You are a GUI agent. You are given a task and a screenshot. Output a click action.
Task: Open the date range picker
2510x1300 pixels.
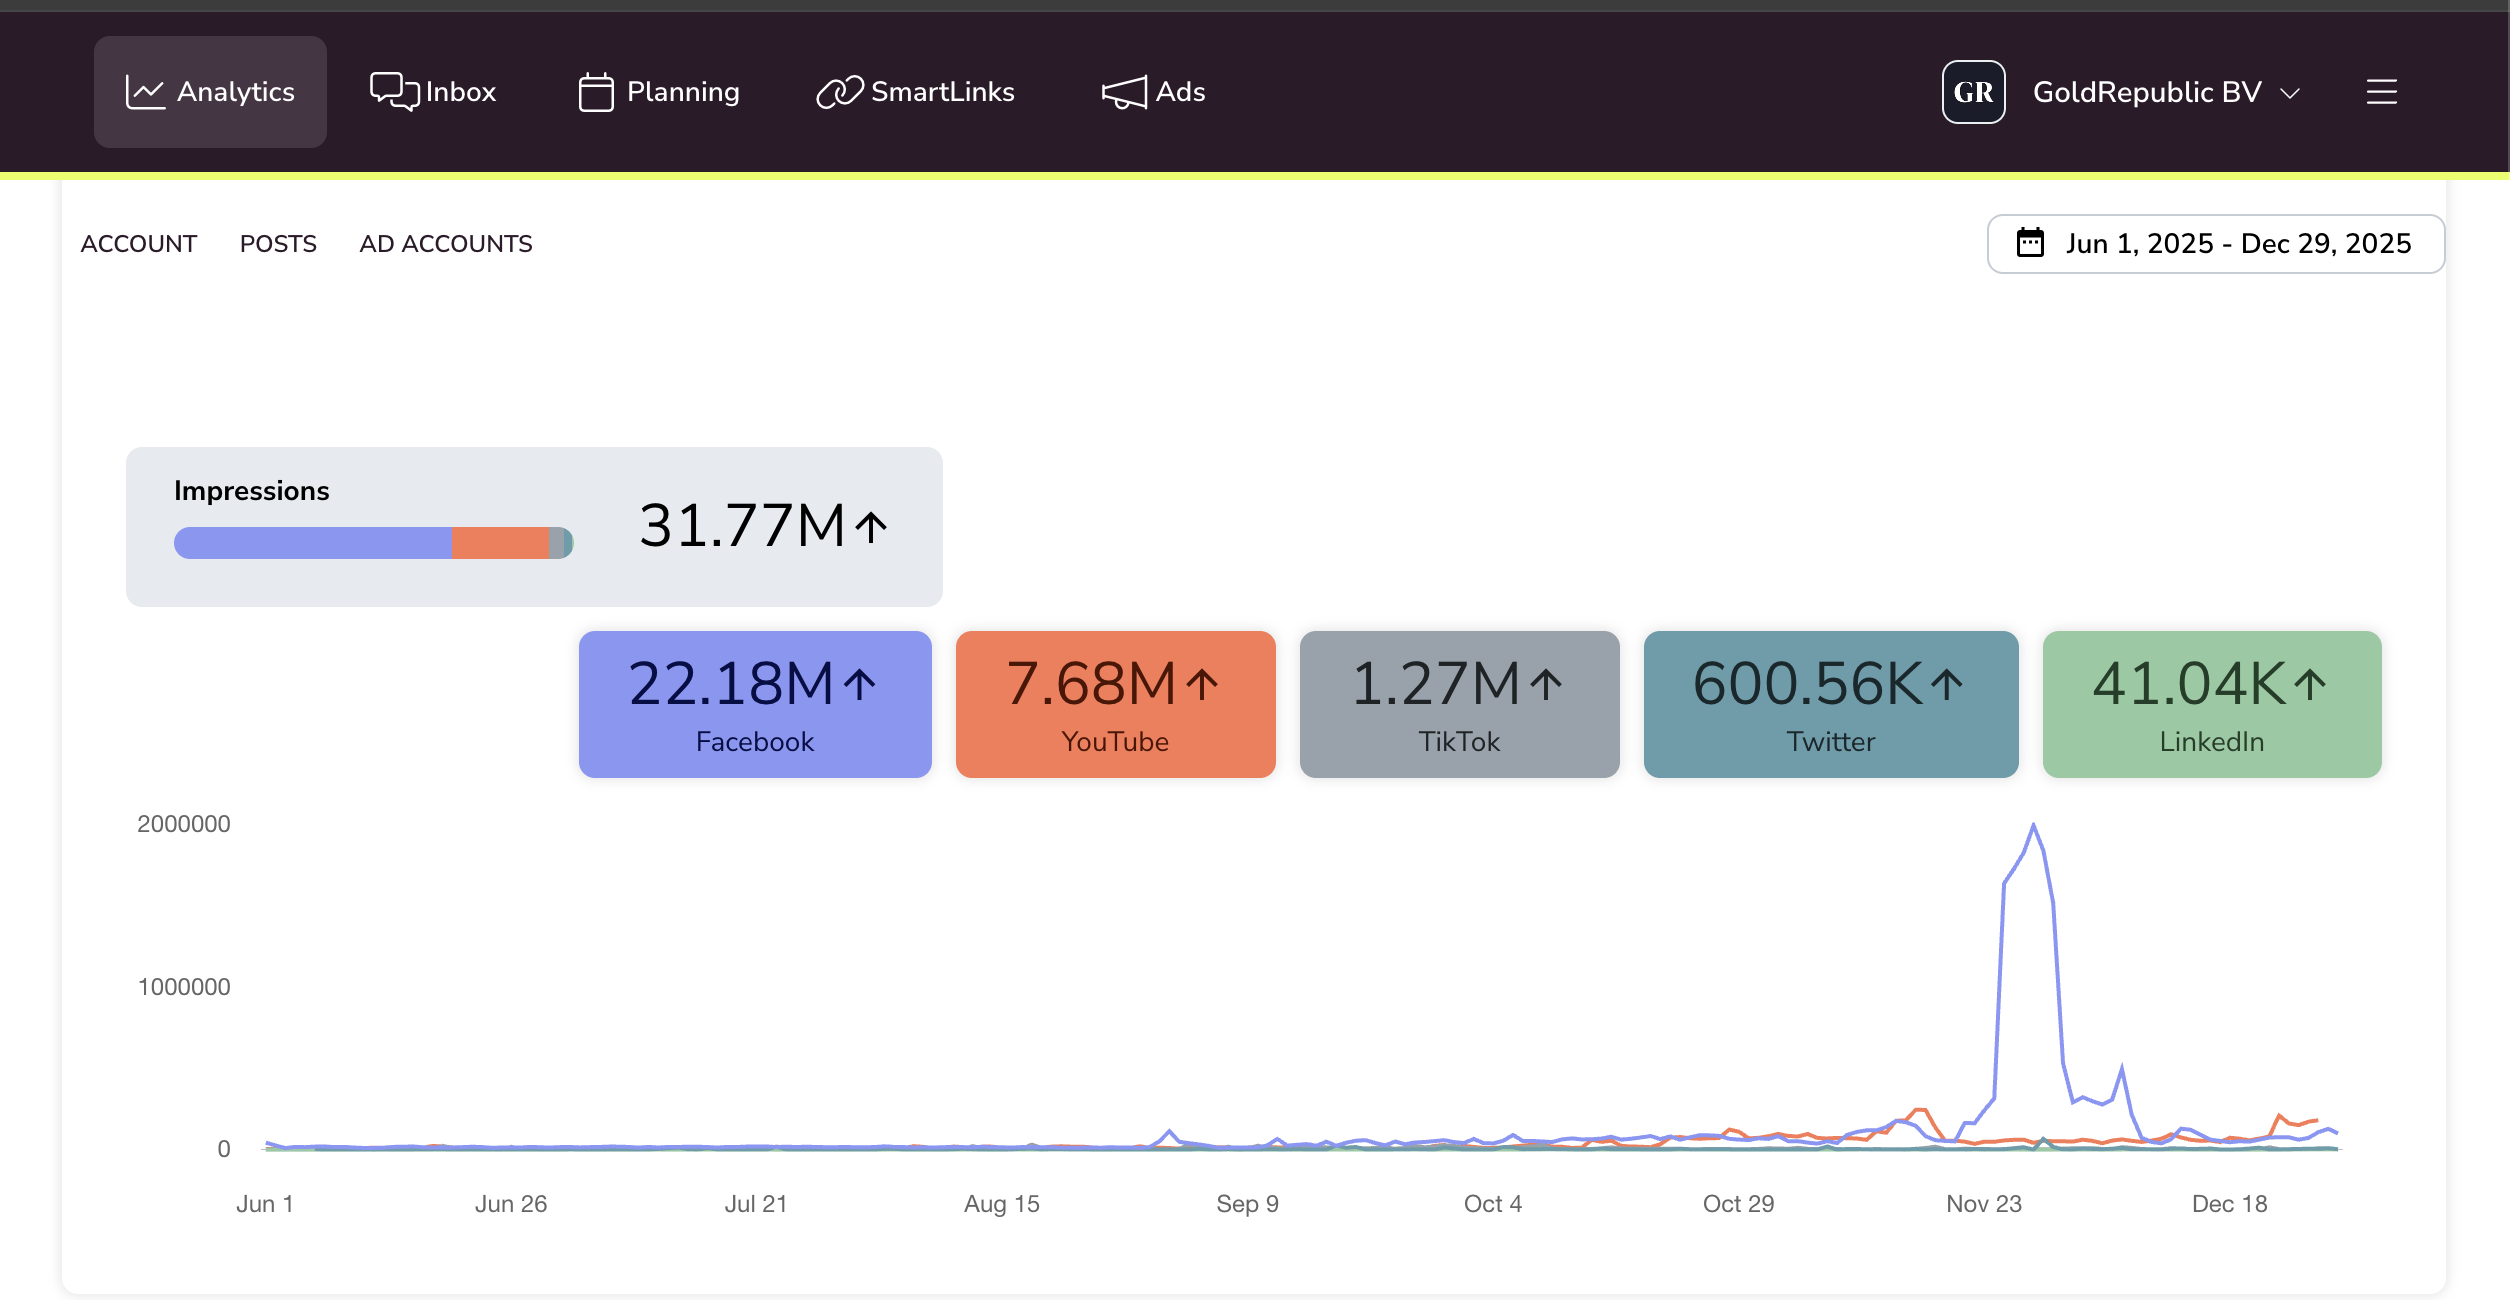pos(2215,243)
